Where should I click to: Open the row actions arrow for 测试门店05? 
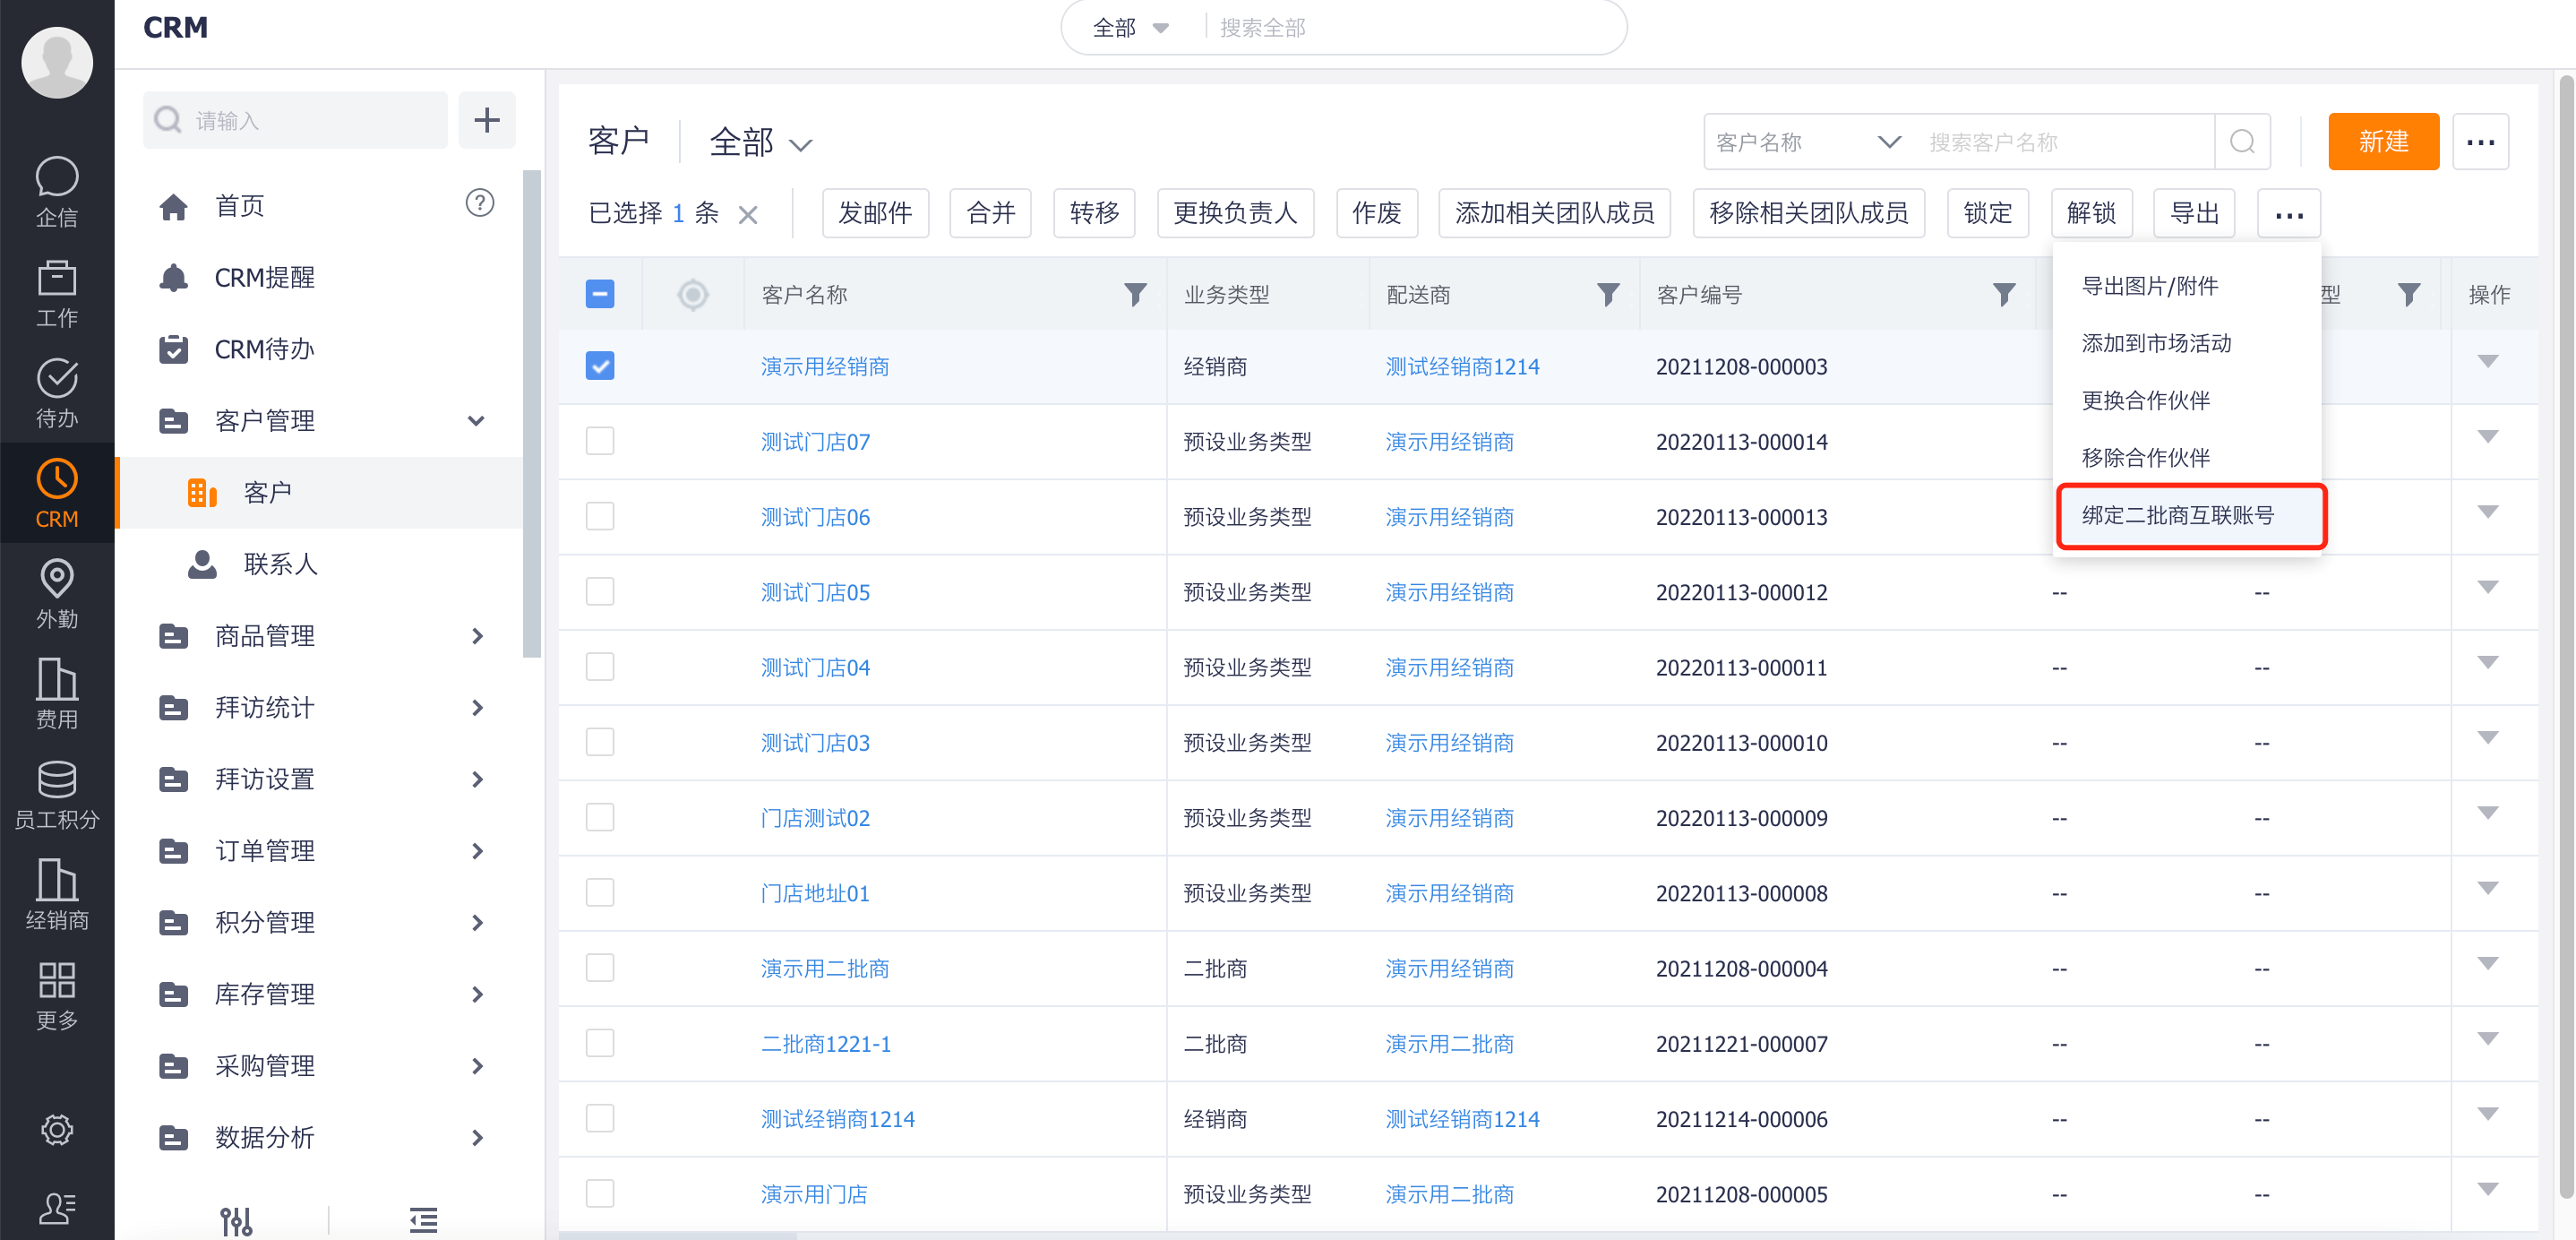coord(2488,588)
